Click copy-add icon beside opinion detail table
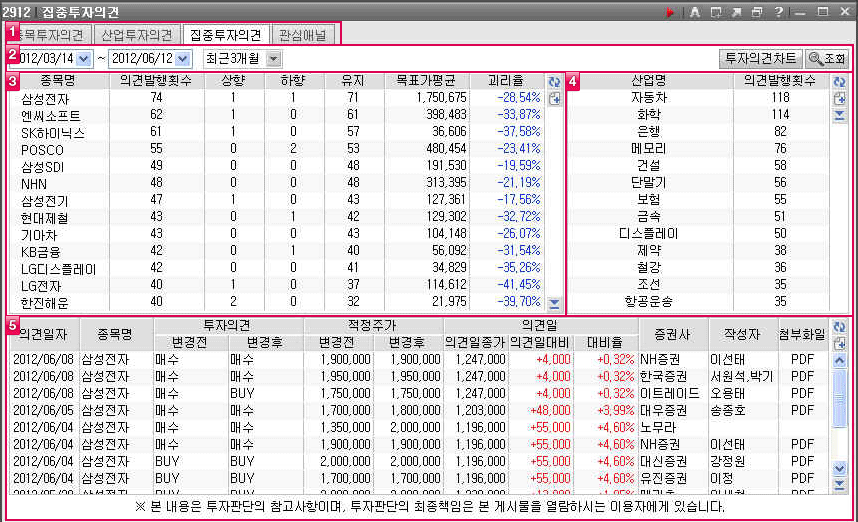The height and width of the screenshot is (522, 858). pyautogui.click(x=839, y=344)
